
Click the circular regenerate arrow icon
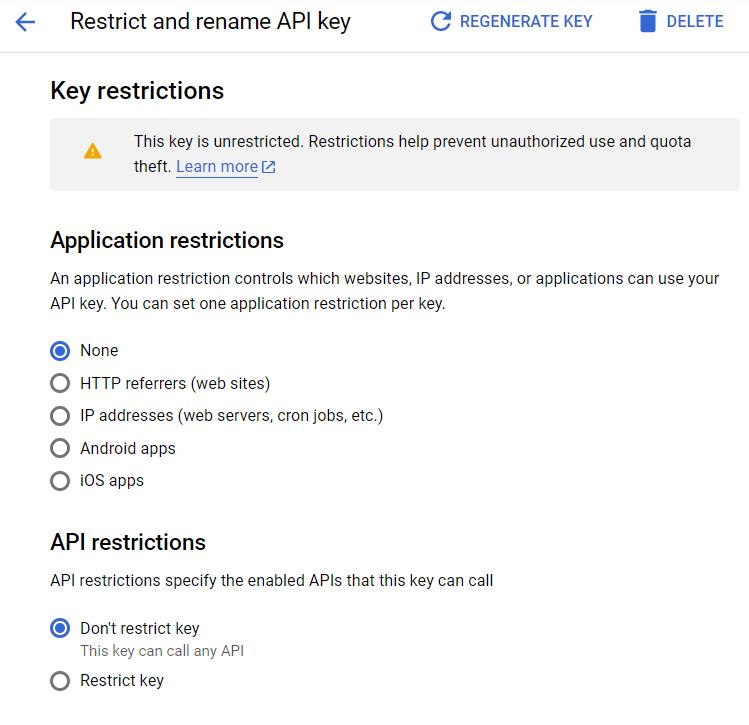[440, 21]
